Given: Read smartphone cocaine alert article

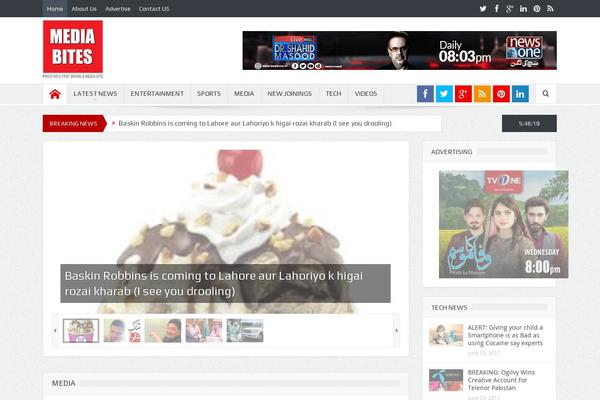Looking at the screenshot, I should pyautogui.click(x=505, y=335).
